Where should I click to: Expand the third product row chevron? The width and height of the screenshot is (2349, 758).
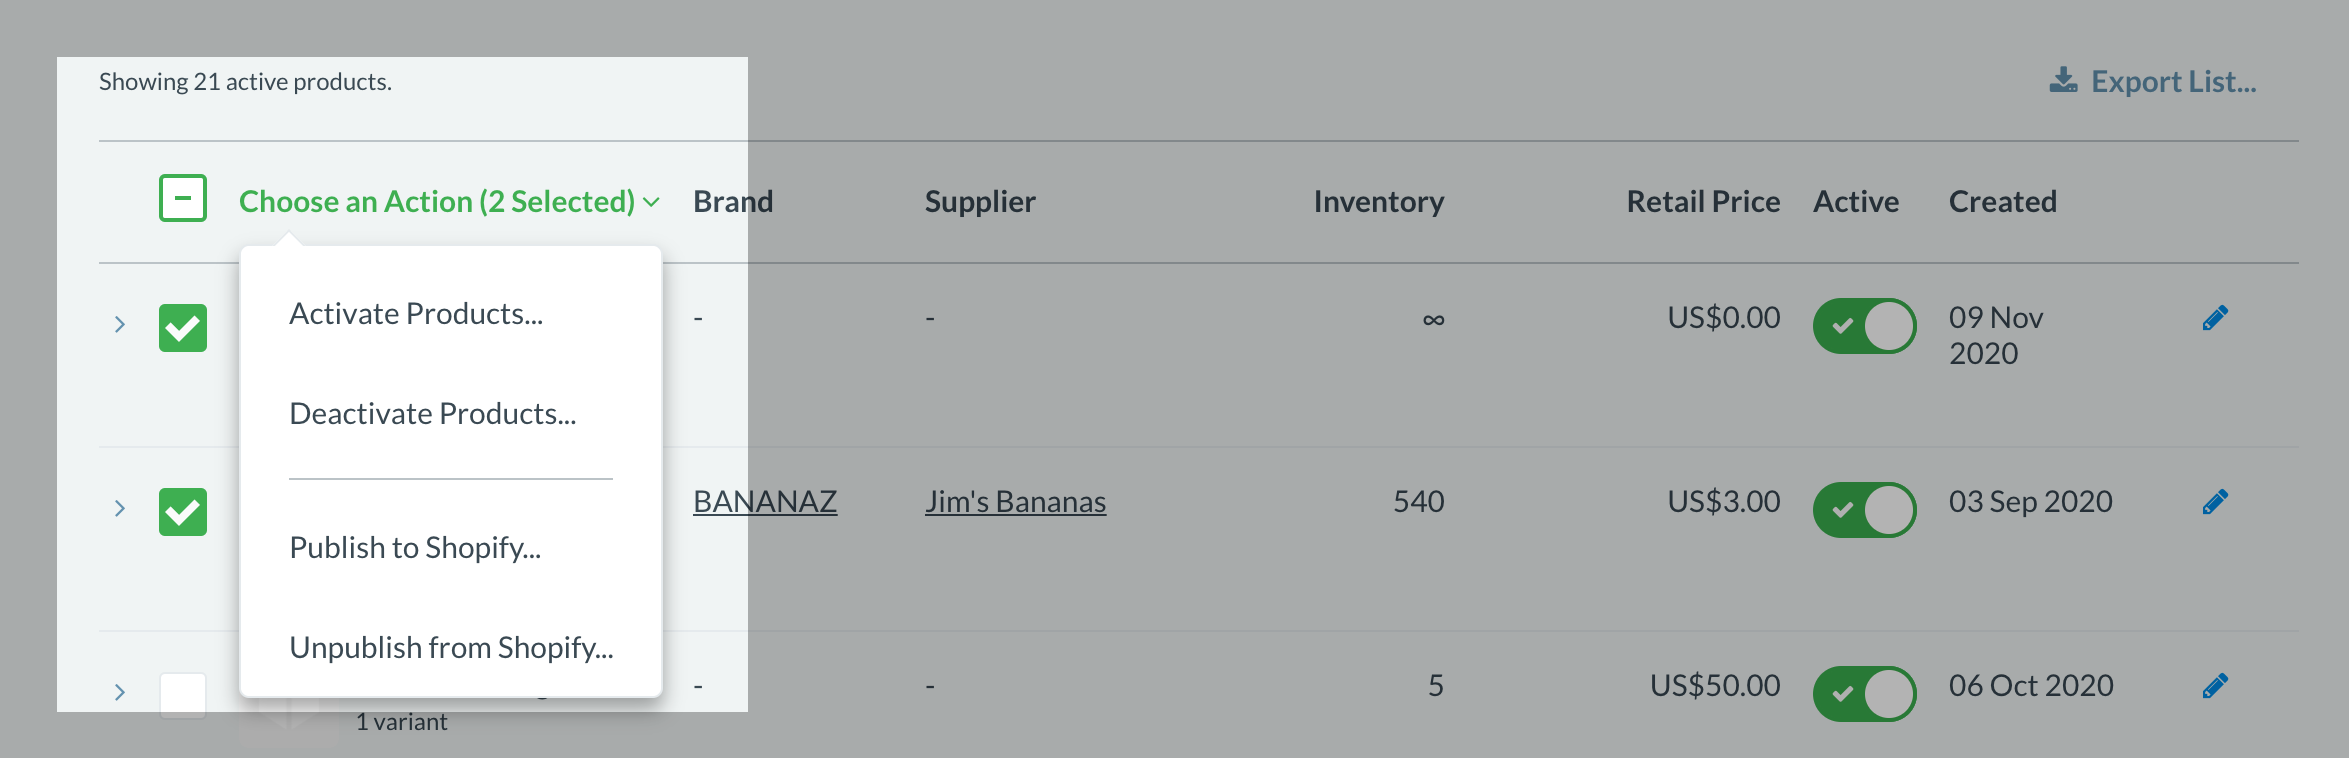click(120, 692)
